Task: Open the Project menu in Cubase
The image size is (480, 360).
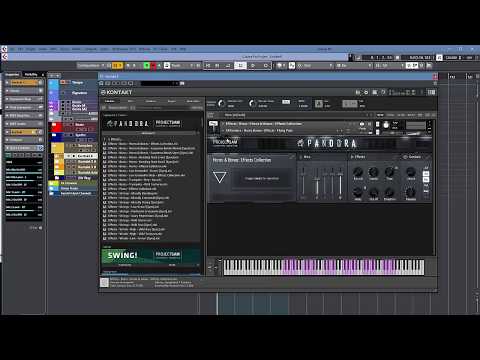Action: (31, 49)
